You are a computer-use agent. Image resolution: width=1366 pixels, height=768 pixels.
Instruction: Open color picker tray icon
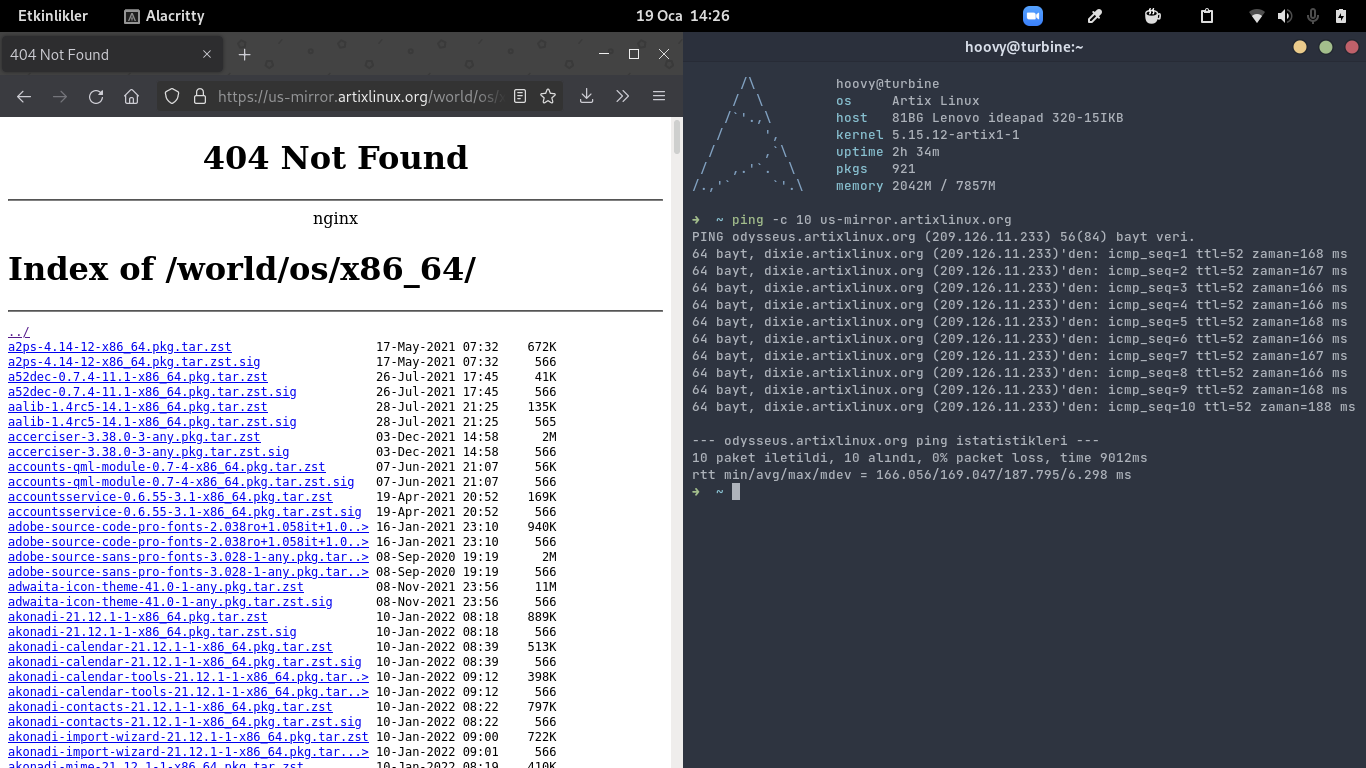click(x=1094, y=16)
